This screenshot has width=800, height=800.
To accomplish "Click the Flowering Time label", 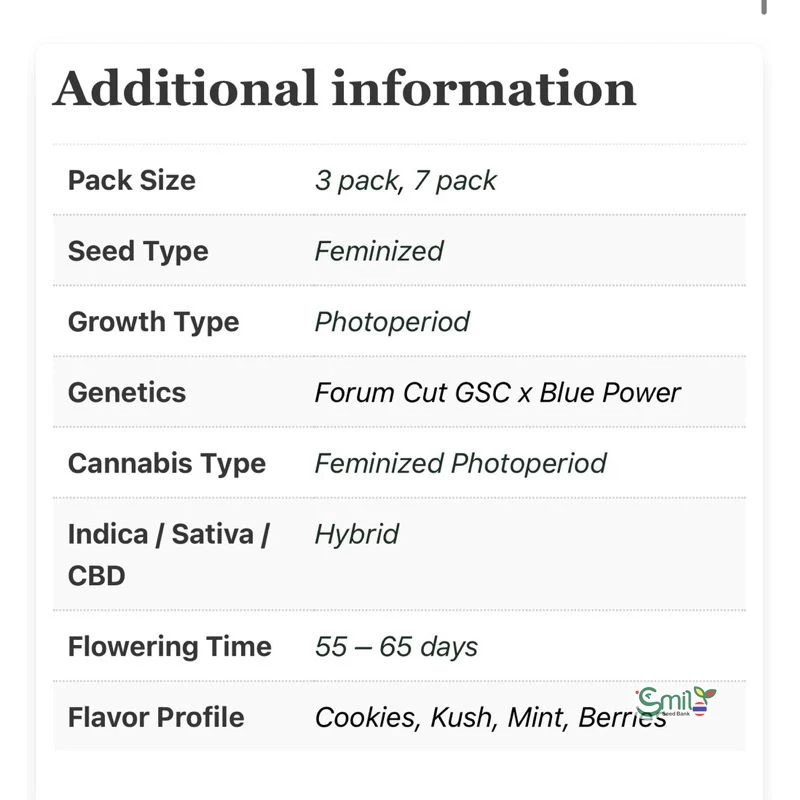I will tap(169, 646).
